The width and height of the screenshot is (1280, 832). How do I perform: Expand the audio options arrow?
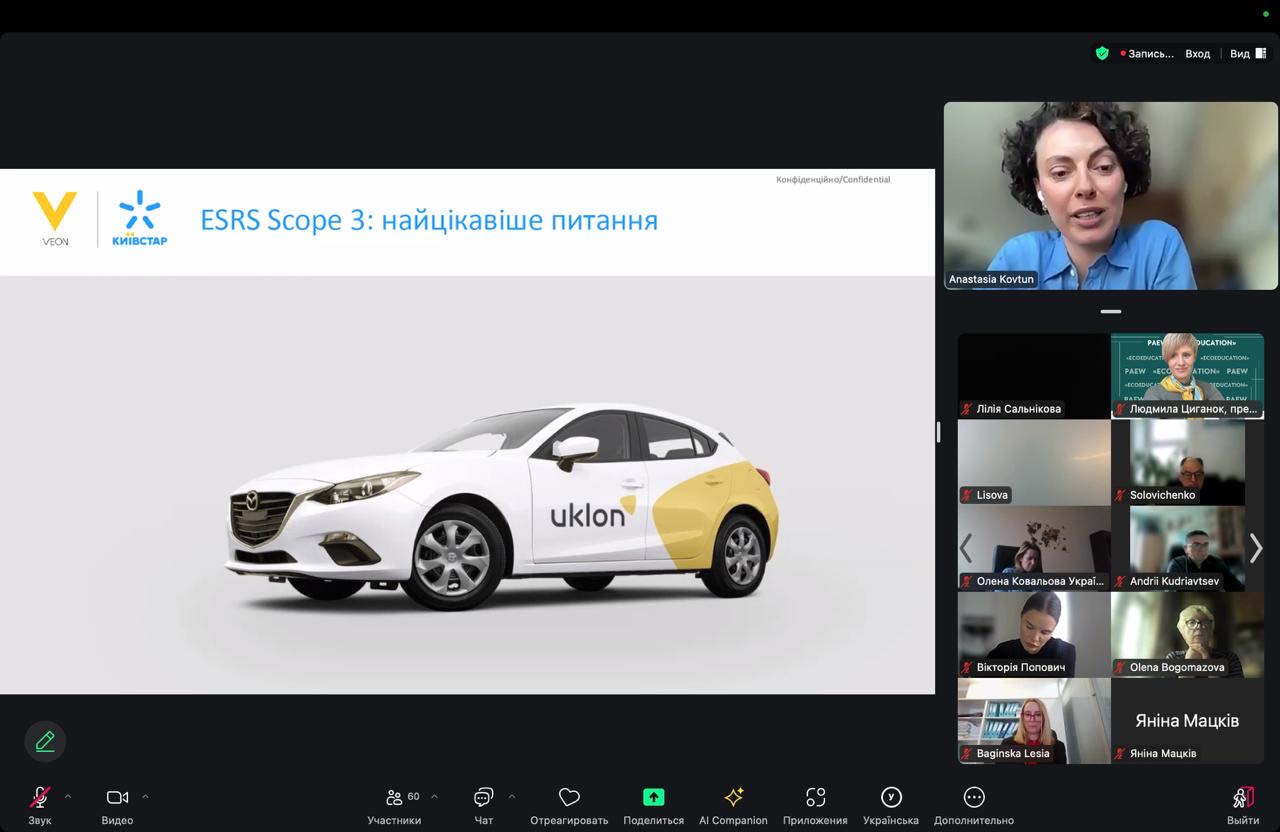tap(68, 797)
